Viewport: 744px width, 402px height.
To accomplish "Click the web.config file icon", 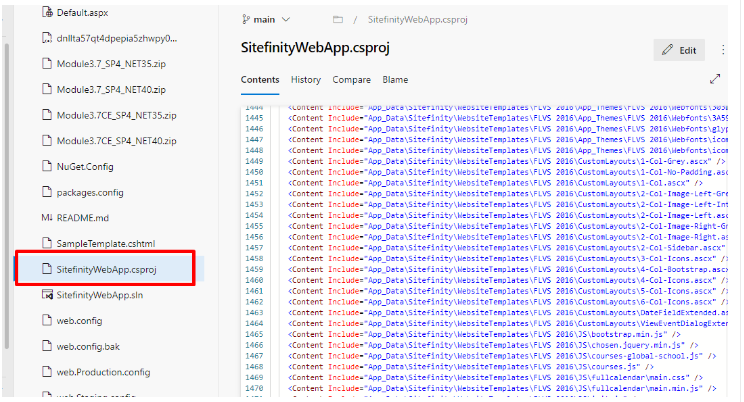I will click(47, 320).
